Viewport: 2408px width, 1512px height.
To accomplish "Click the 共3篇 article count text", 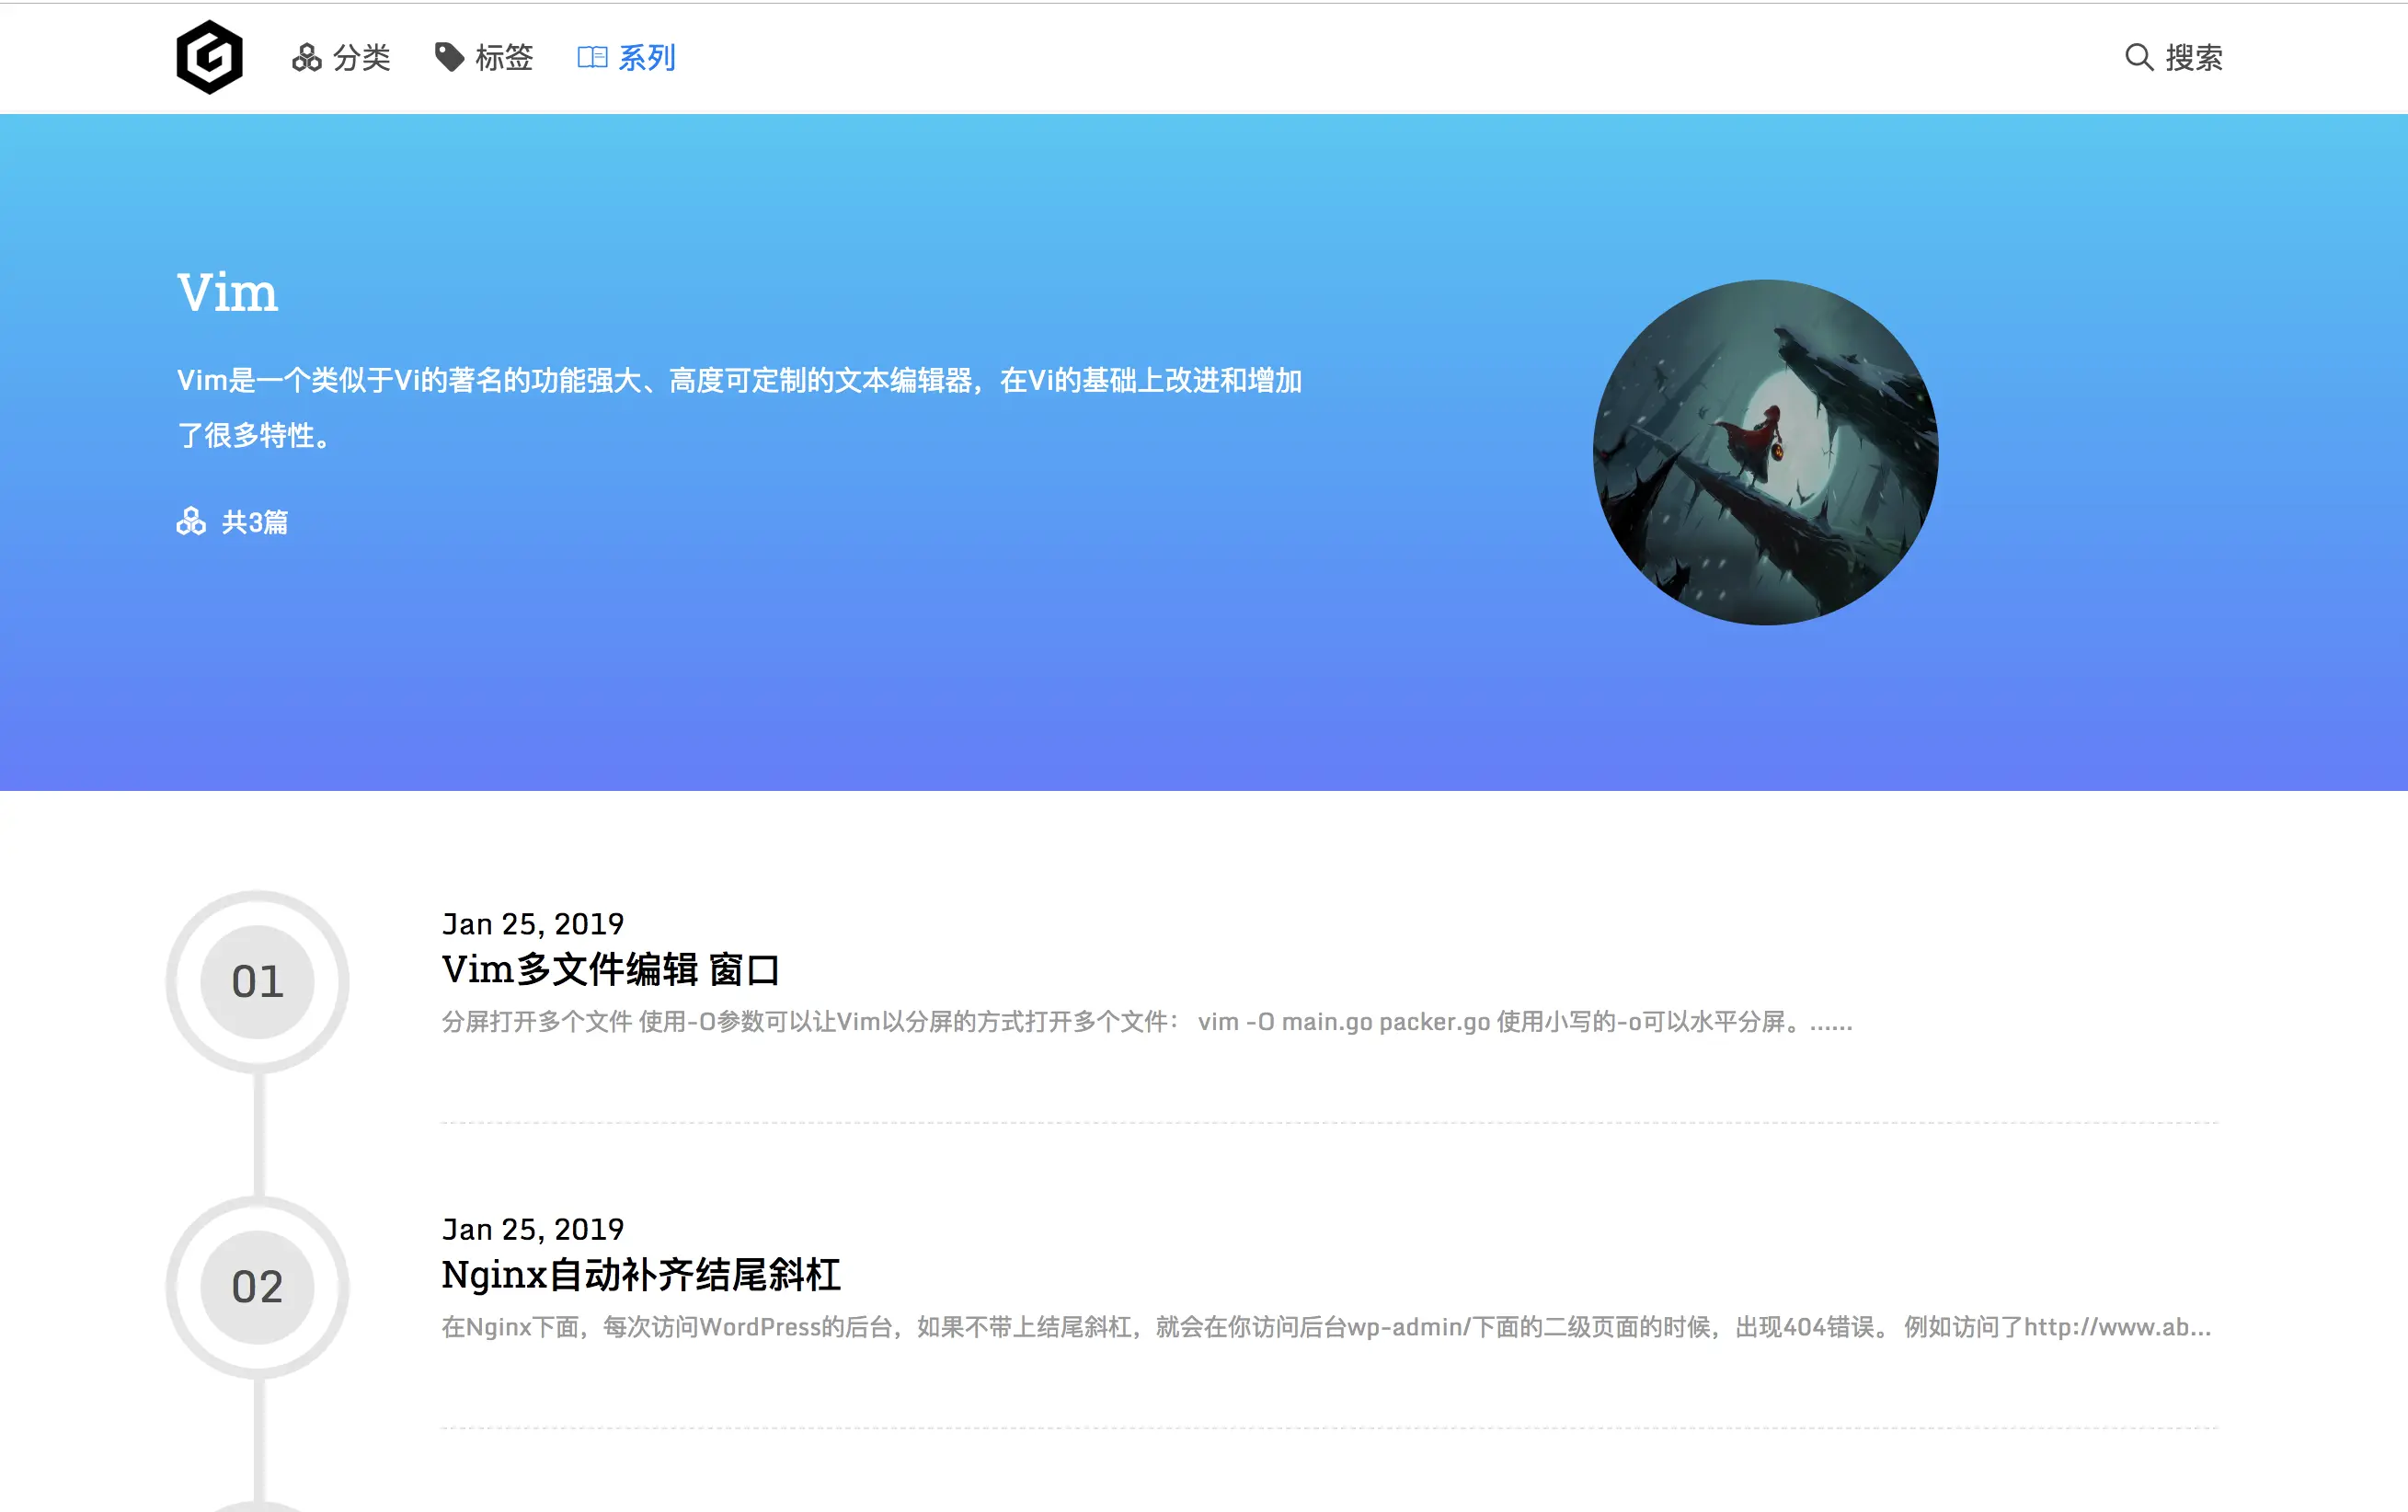I will click(254, 522).
